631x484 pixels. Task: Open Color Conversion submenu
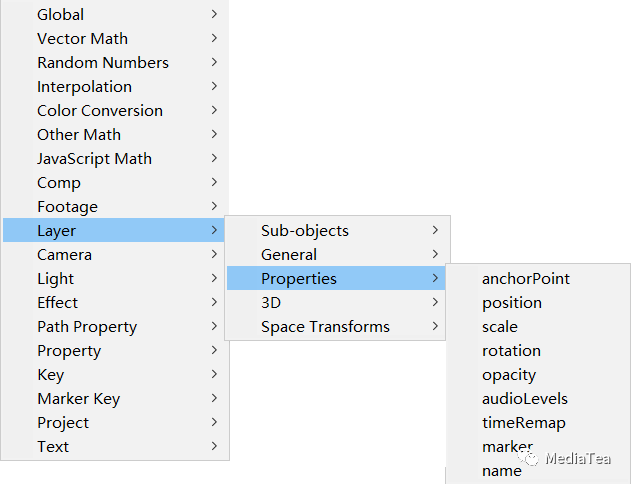pos(99,111)
